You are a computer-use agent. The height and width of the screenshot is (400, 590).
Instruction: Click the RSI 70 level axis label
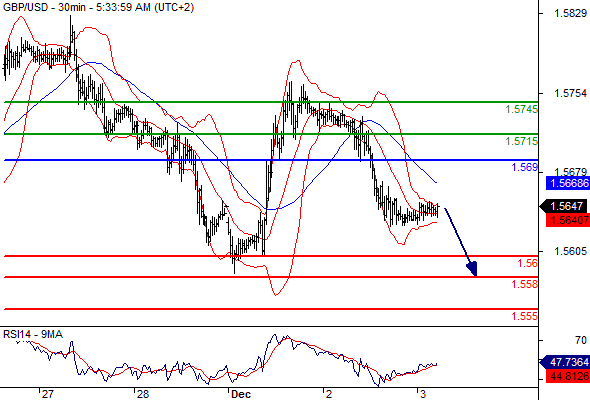click(x=581, y=340)
